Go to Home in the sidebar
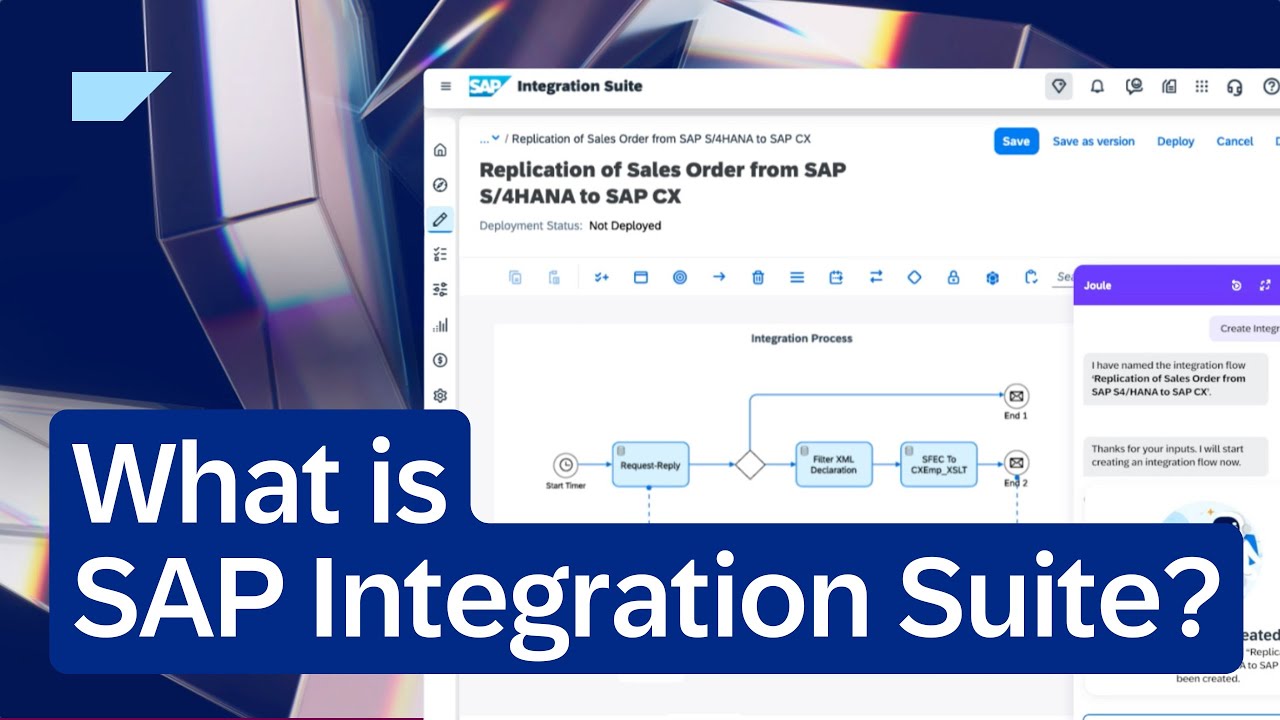The image size is (1280, 720). click(x=440, y=150)
